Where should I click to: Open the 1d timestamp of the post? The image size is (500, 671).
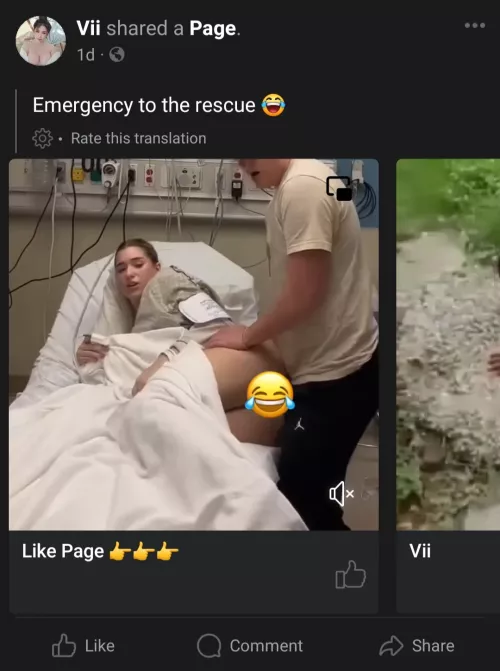[86, 54]
